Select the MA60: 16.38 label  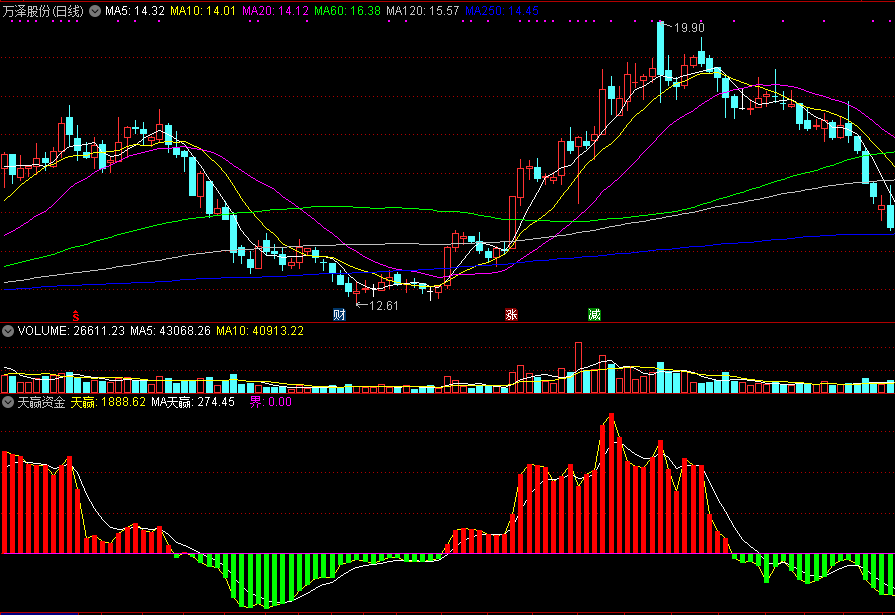[x=348, y=11]
